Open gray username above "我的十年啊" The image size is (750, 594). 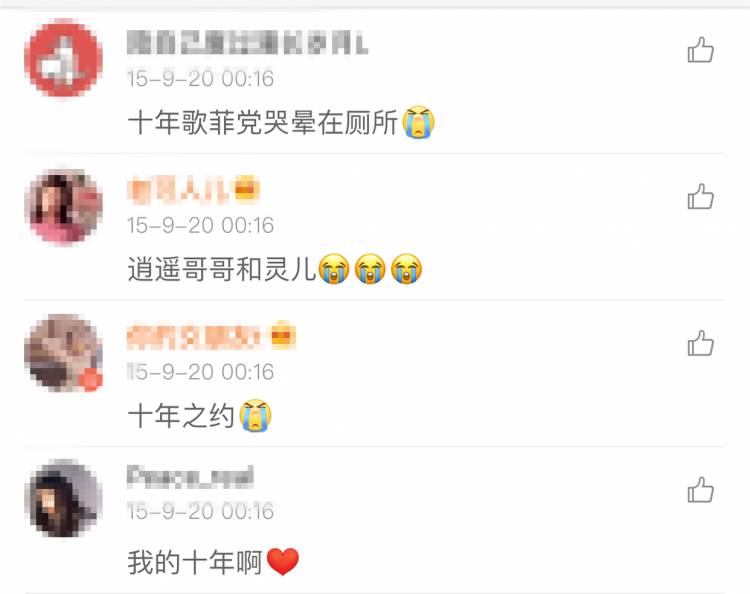click(190, 476)
